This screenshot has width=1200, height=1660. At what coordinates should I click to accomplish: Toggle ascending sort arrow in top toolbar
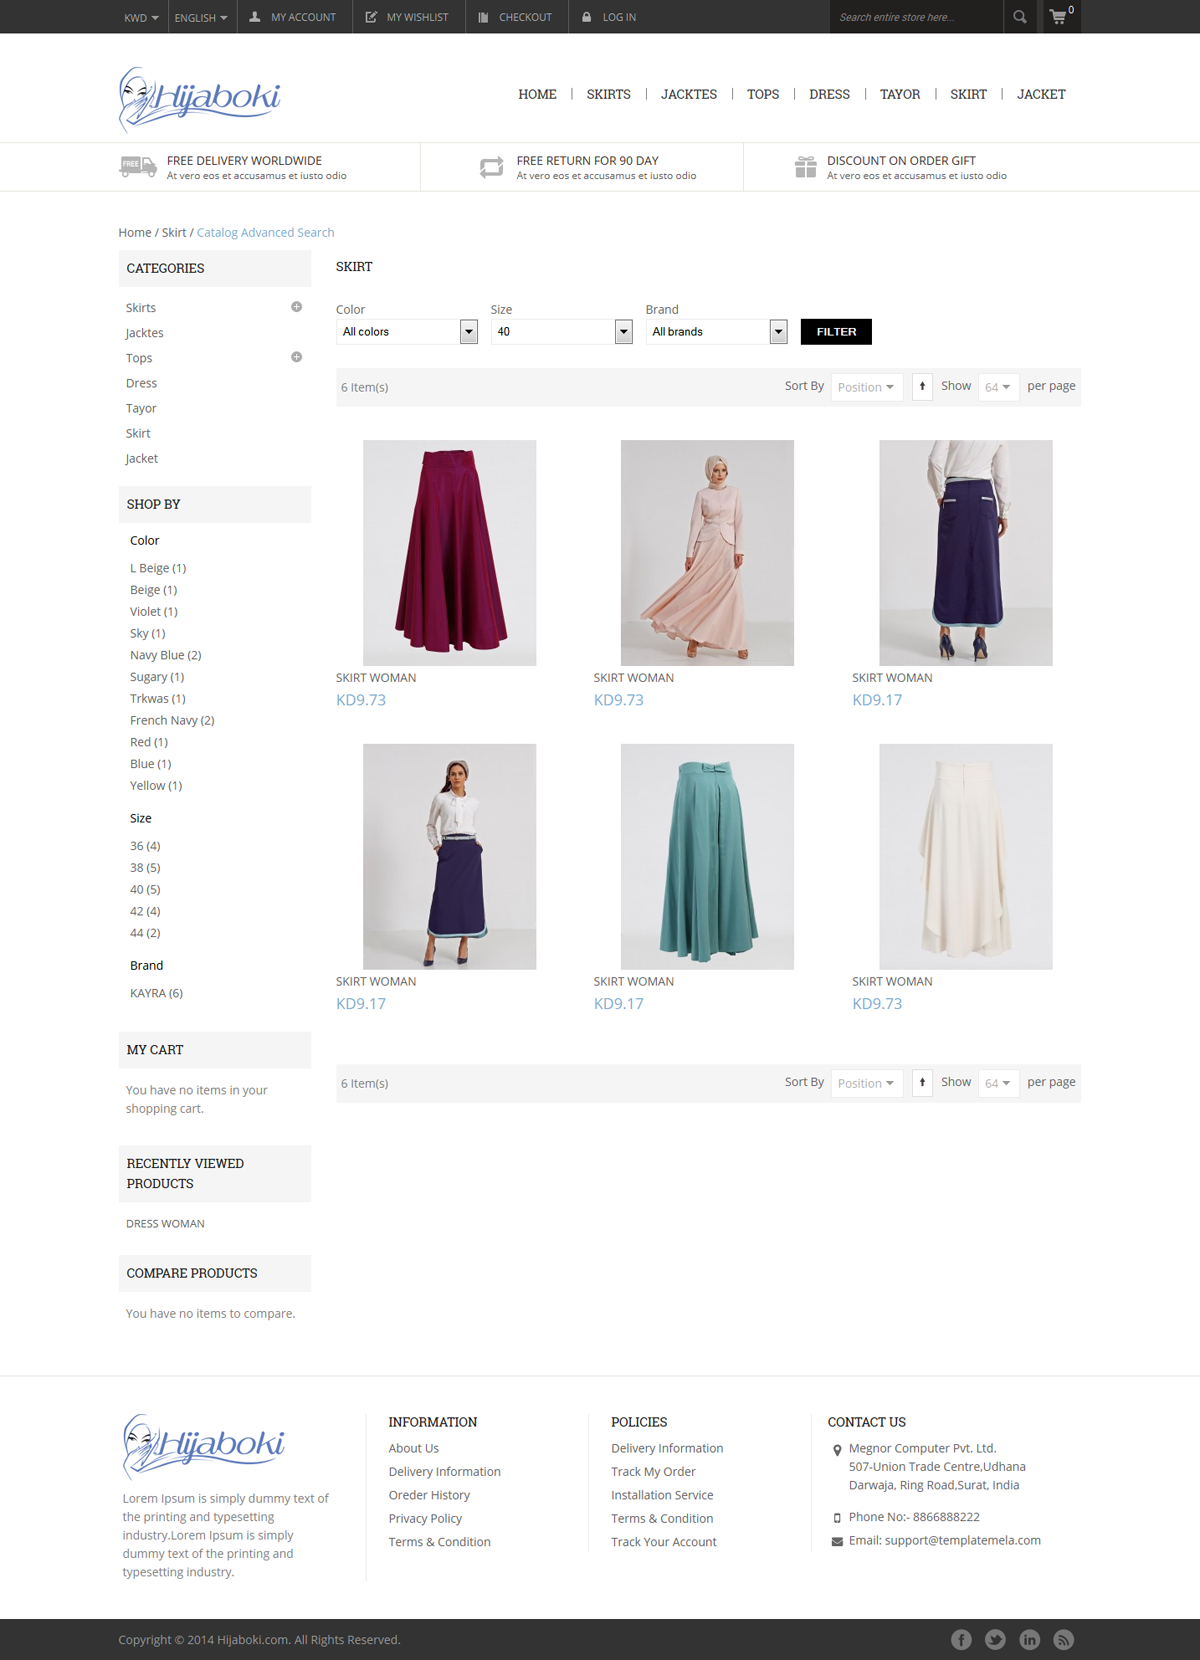tap(922, 386)
